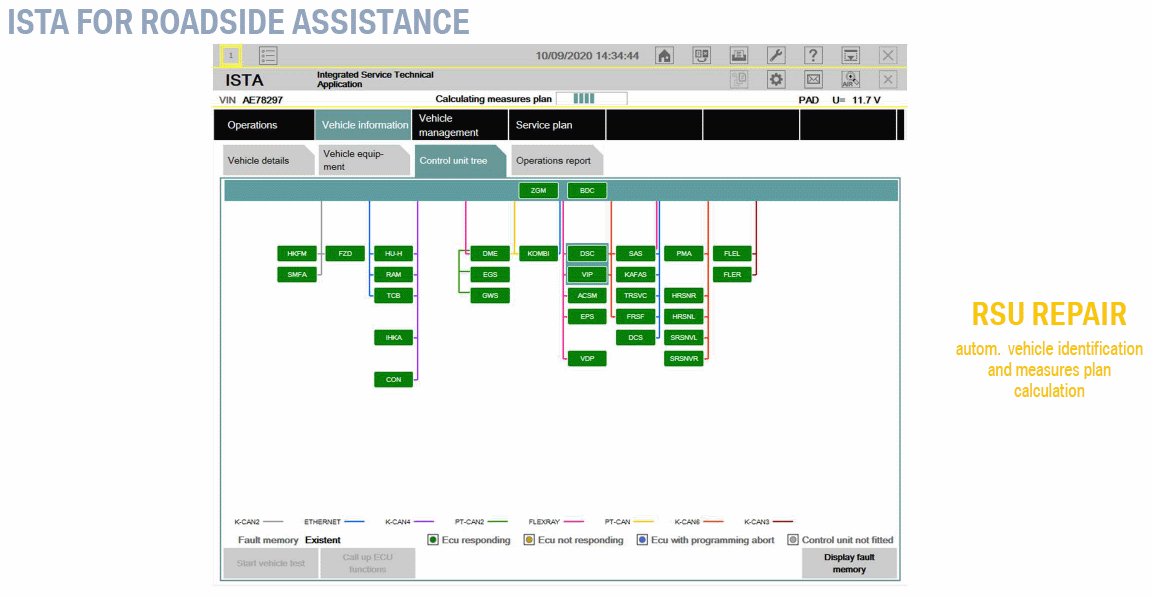Select the DME control unit

(x=490, y=254)
